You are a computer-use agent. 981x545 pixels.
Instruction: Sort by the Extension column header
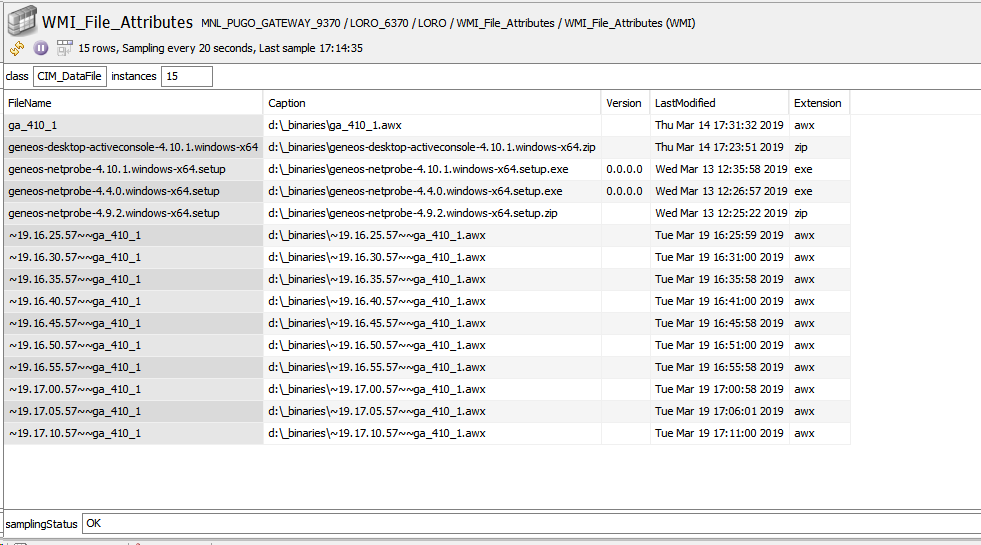[819, 103]
